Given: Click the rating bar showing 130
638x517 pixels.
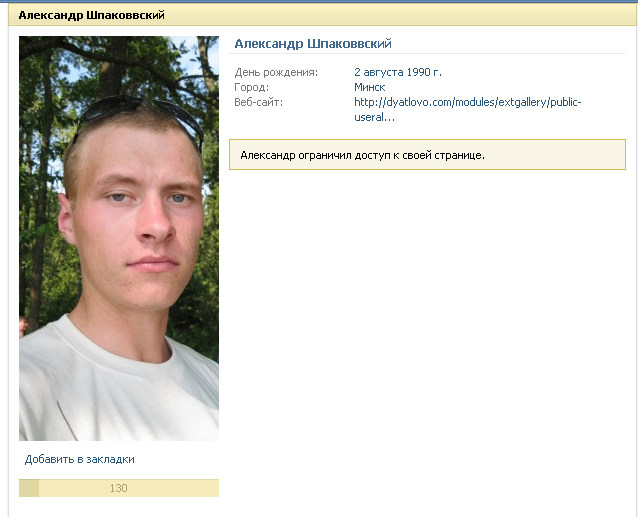Looking at the screenshot, I should click(119, 488).
